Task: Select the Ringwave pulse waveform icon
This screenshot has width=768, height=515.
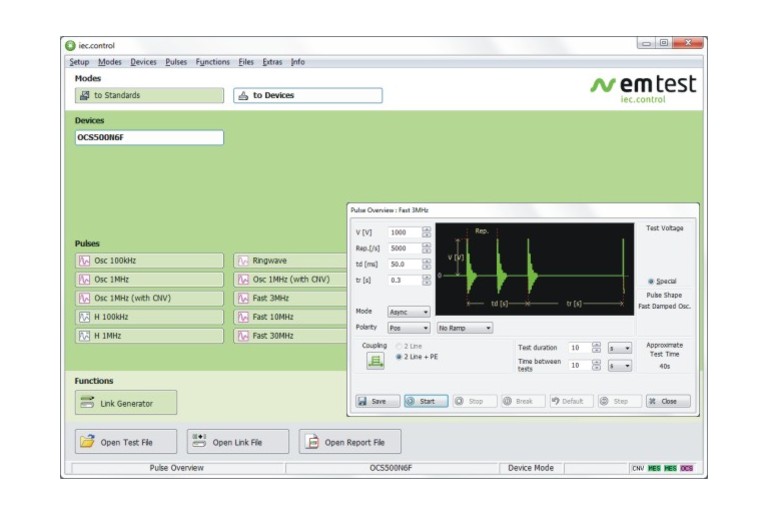Action: point(244,261)
